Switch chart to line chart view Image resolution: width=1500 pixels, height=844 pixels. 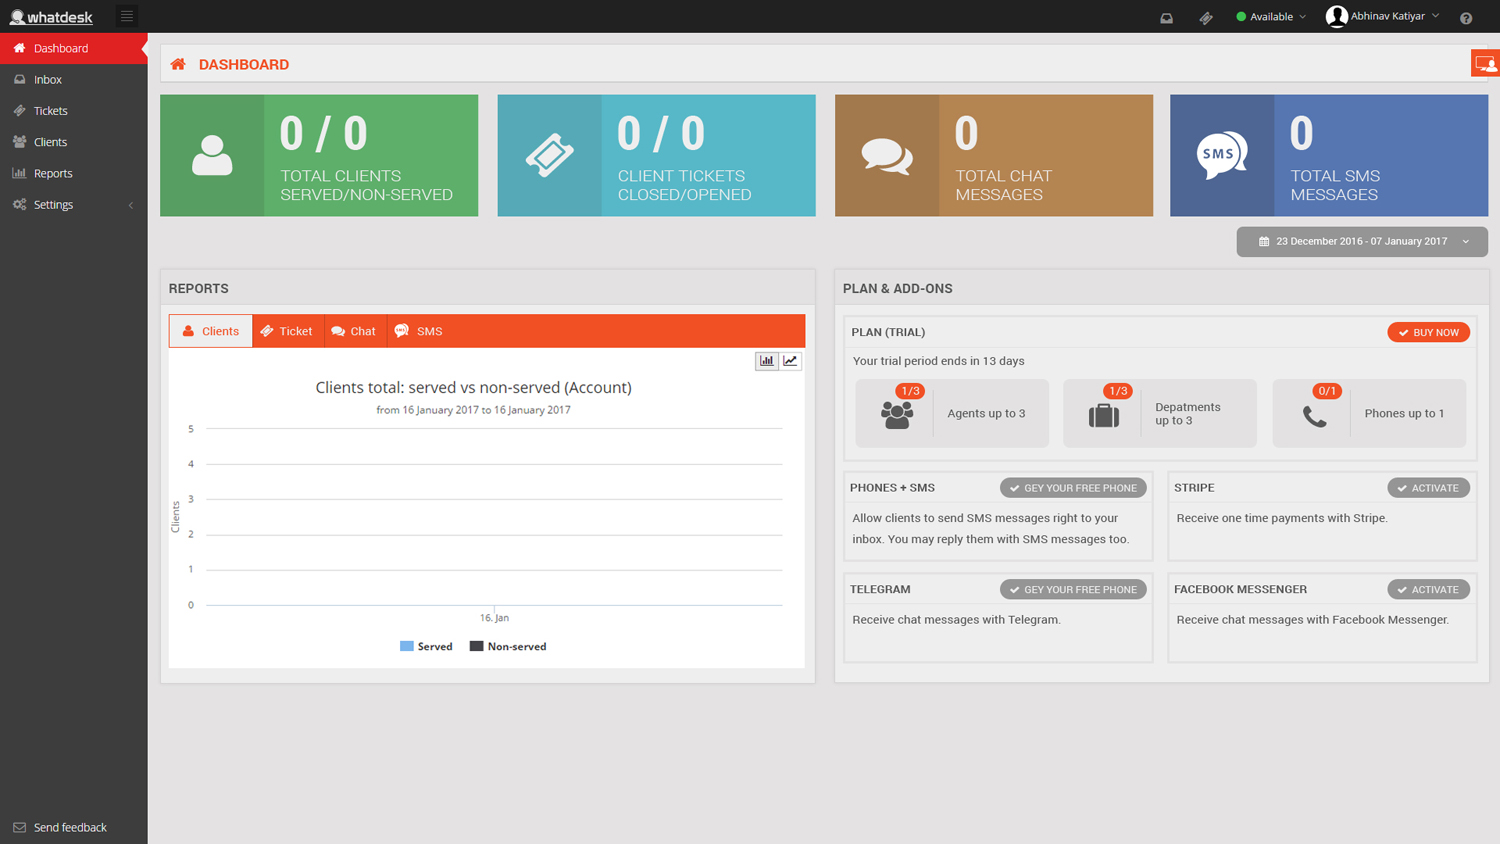point(790,361)
